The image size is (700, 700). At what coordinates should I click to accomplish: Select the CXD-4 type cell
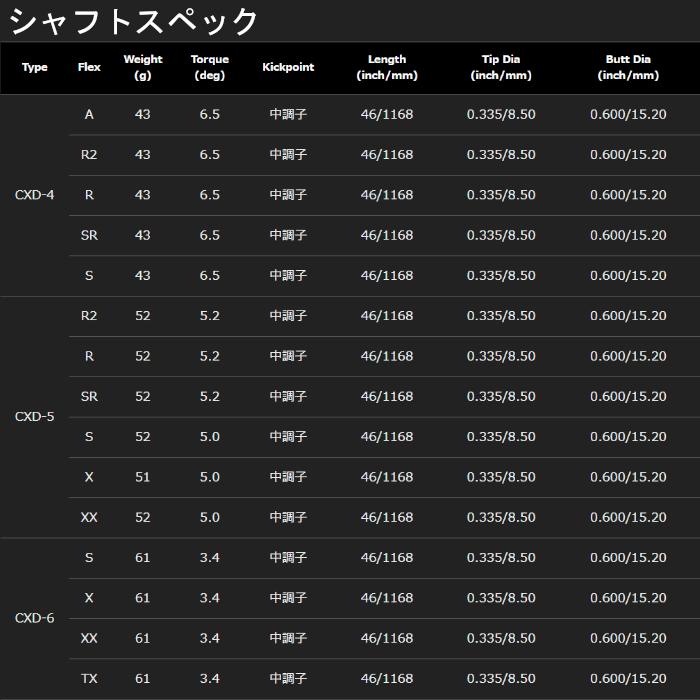point(34,195)
